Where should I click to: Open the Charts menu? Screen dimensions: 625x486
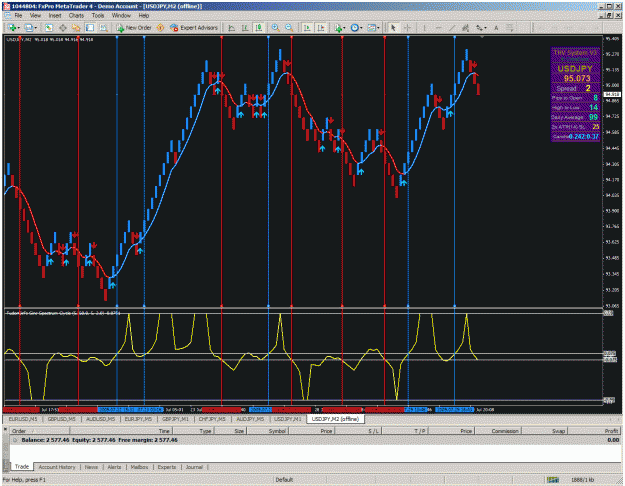coord(76,16)
